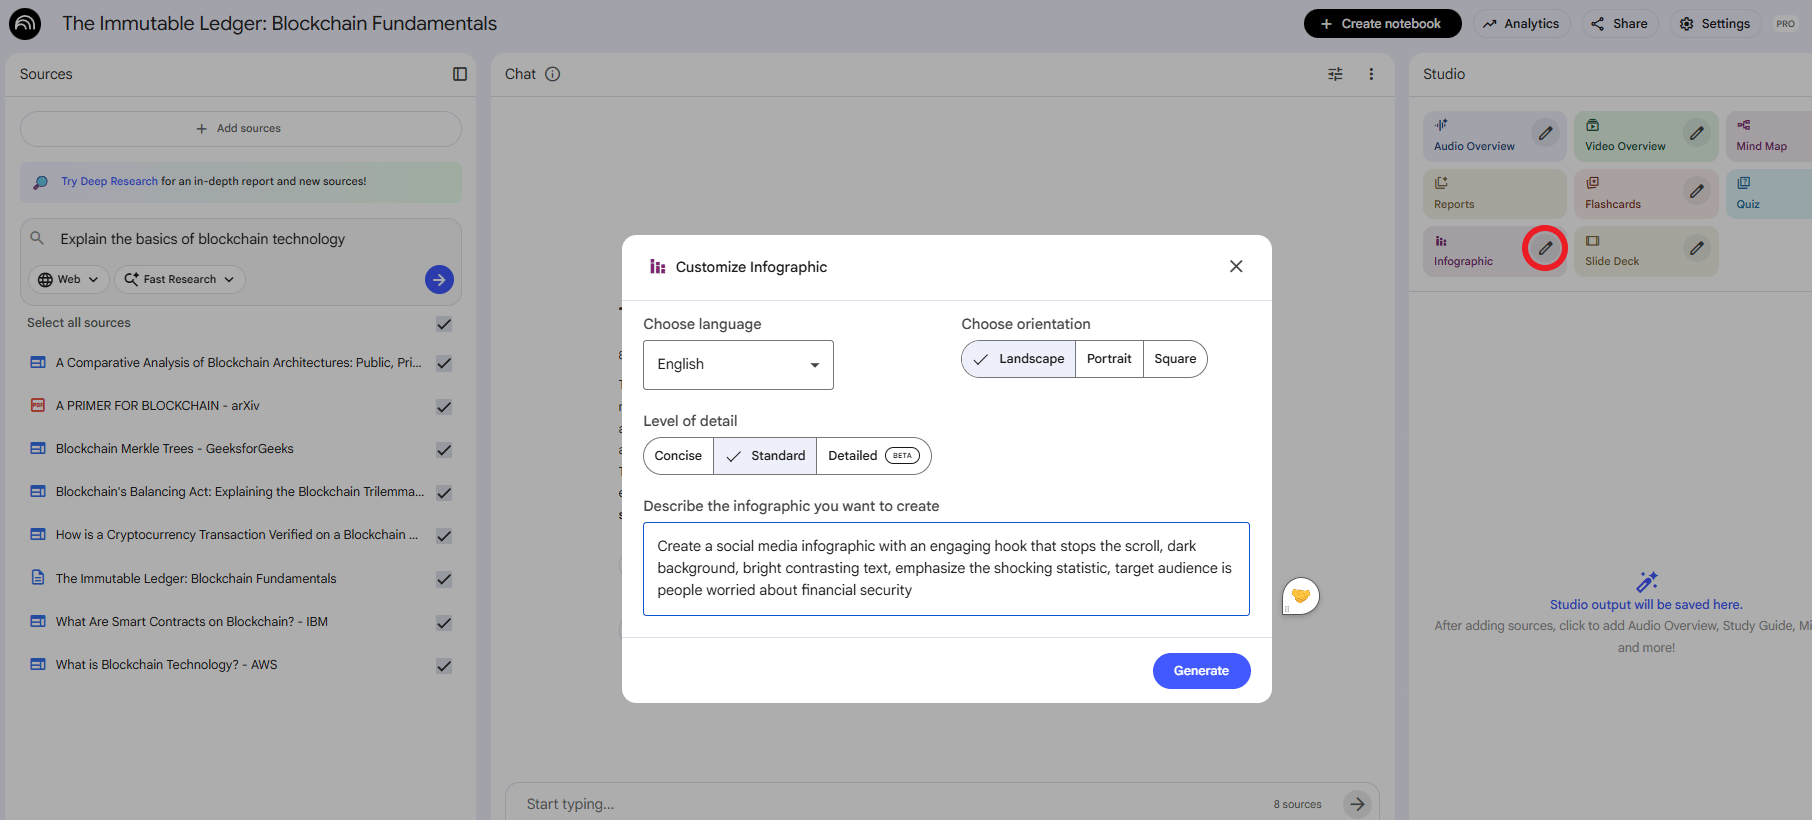Customize the Audio Overview with its pencil
Viewport: 1812px width, 820px height.
click(1546, 133)
